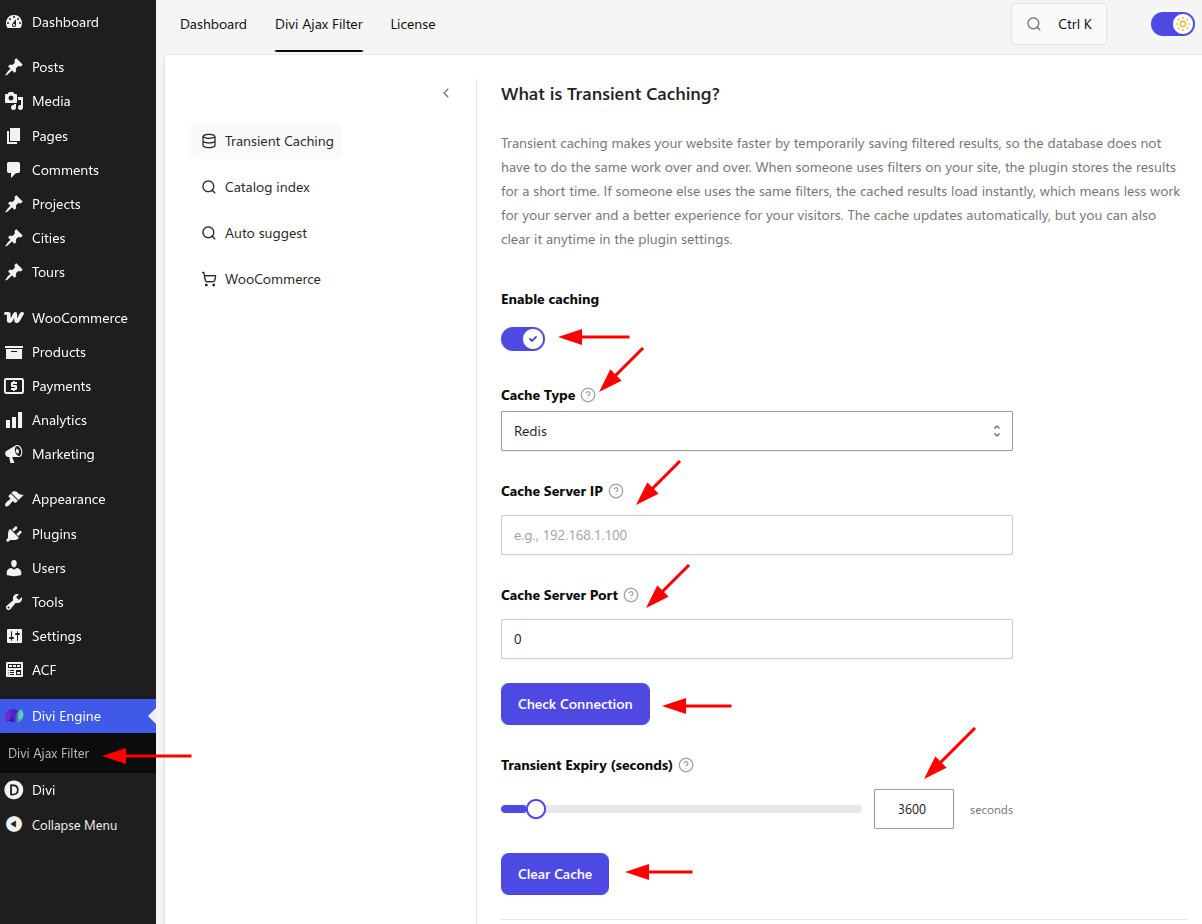The image size is (1202, 924).
Task: Toggle the Enable caching switch
Action: (523, 339)
